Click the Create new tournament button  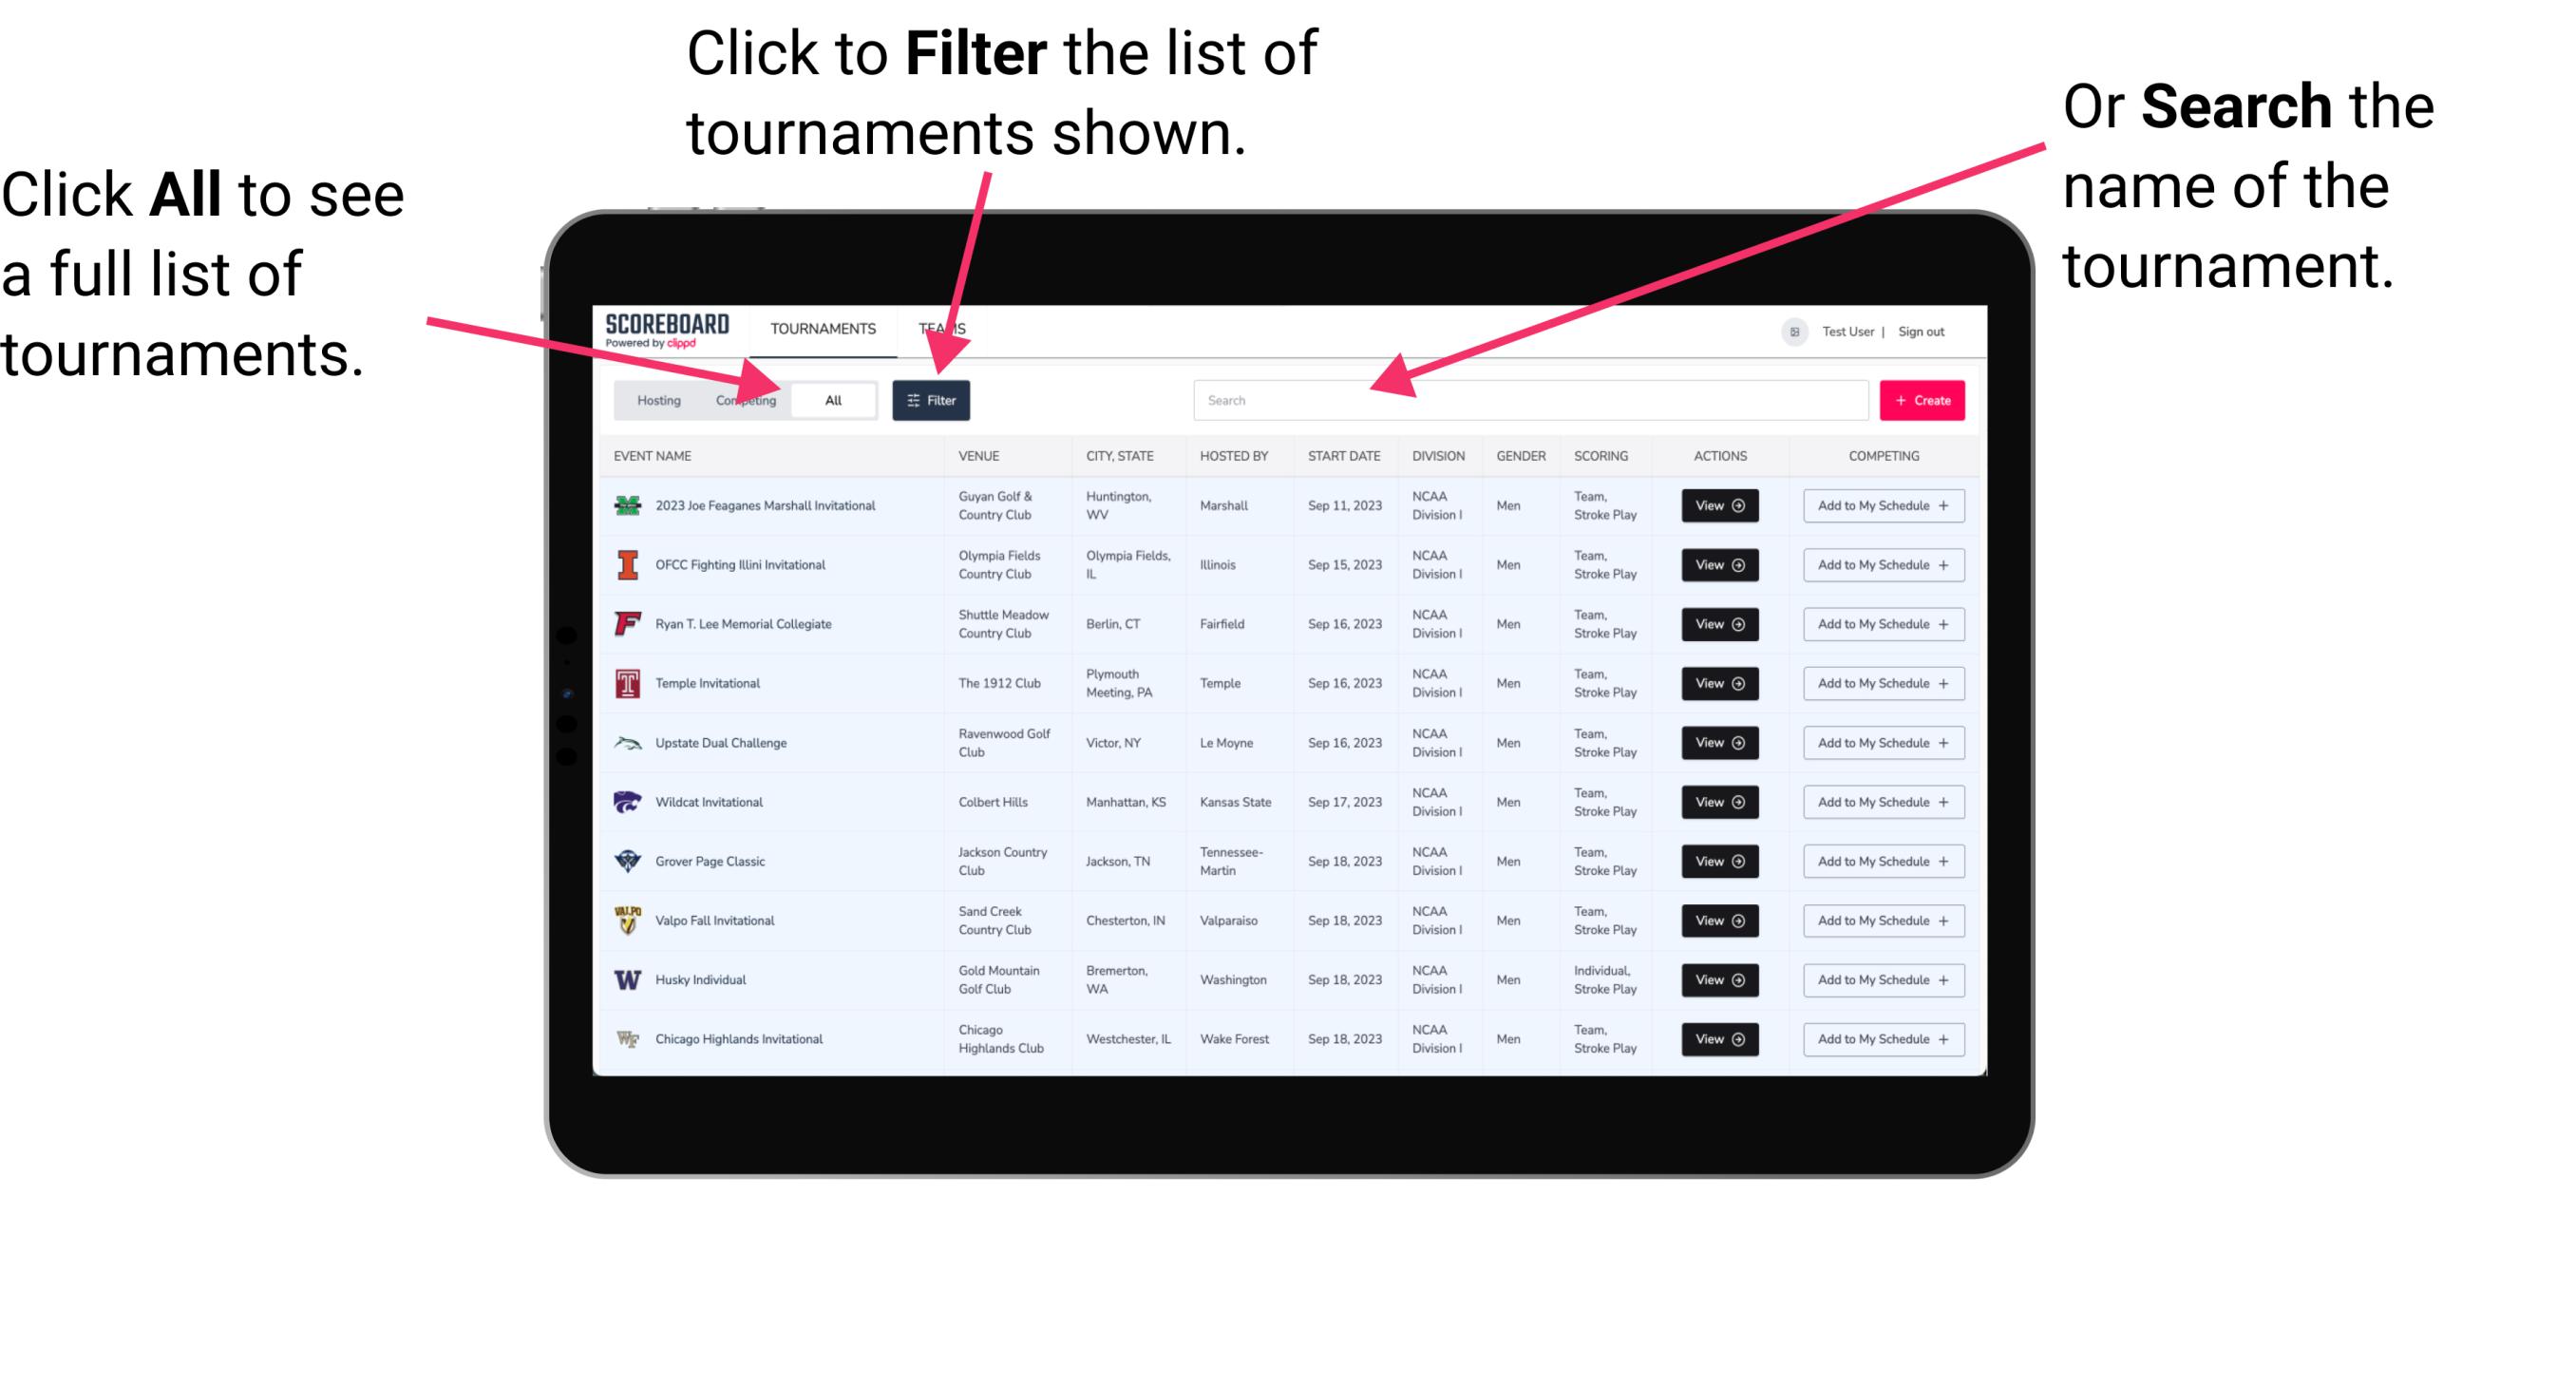pyautogui.click(x=1923, y=399)
